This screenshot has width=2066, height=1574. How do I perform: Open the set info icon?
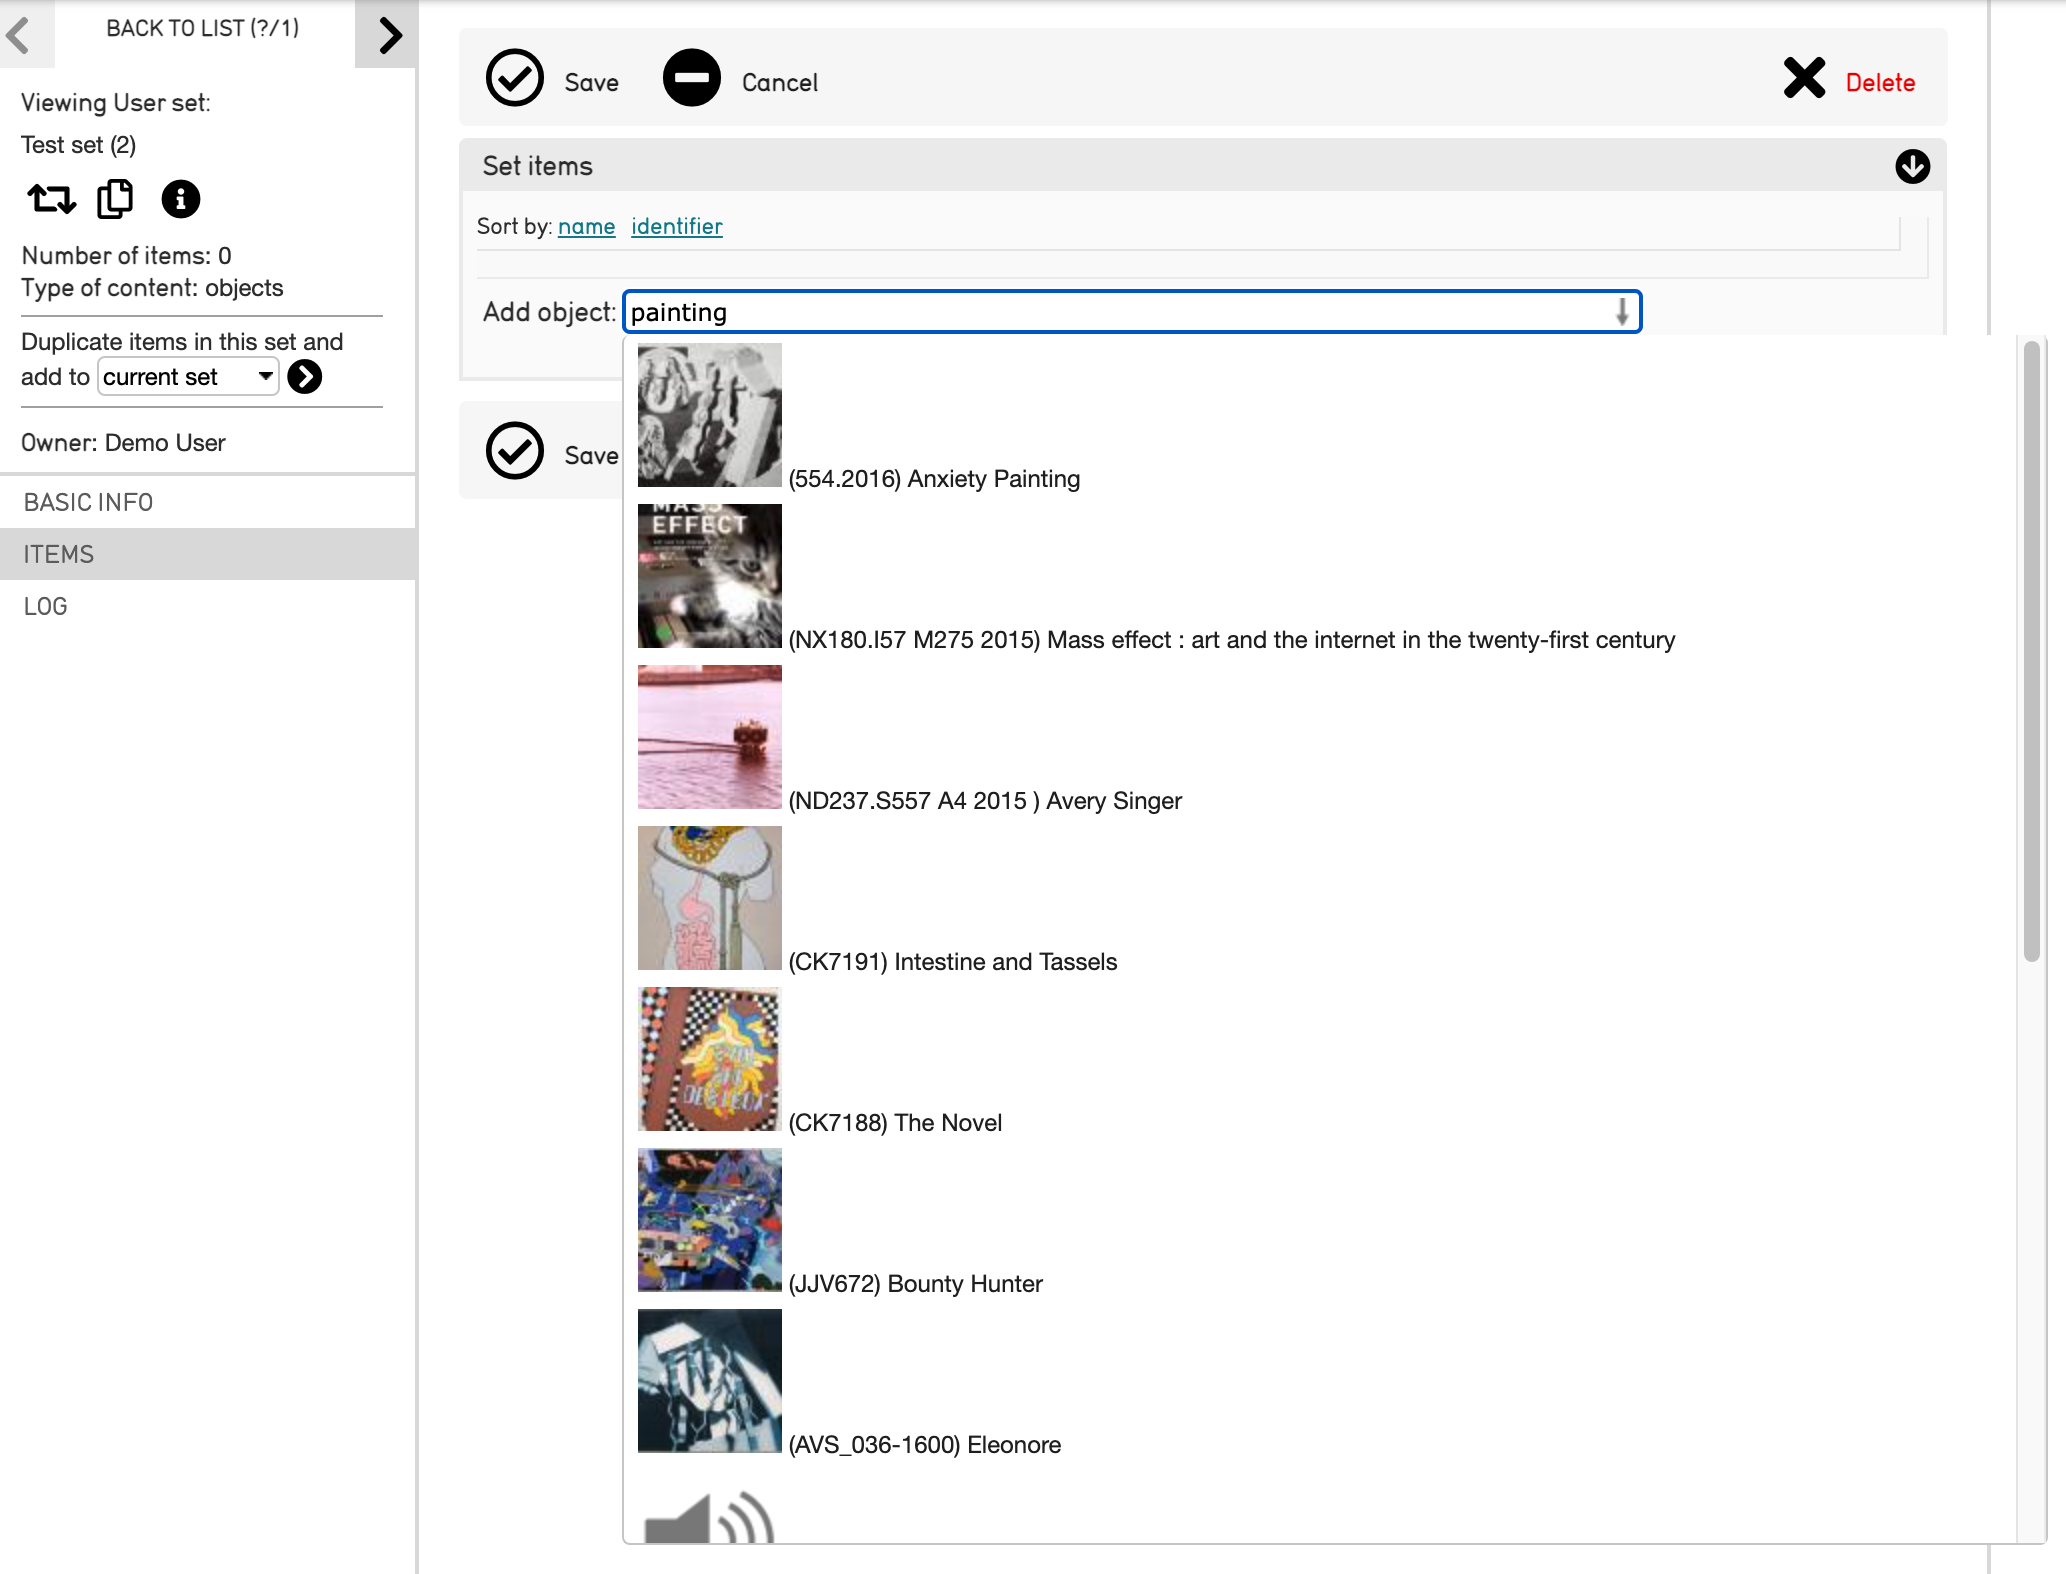click(x=180, y=199)
